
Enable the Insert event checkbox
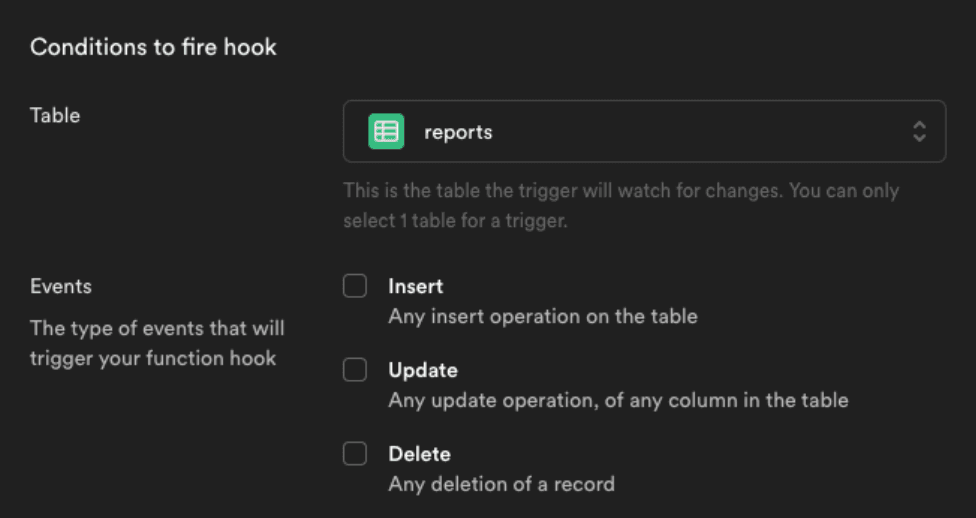[x=355, y=287]
